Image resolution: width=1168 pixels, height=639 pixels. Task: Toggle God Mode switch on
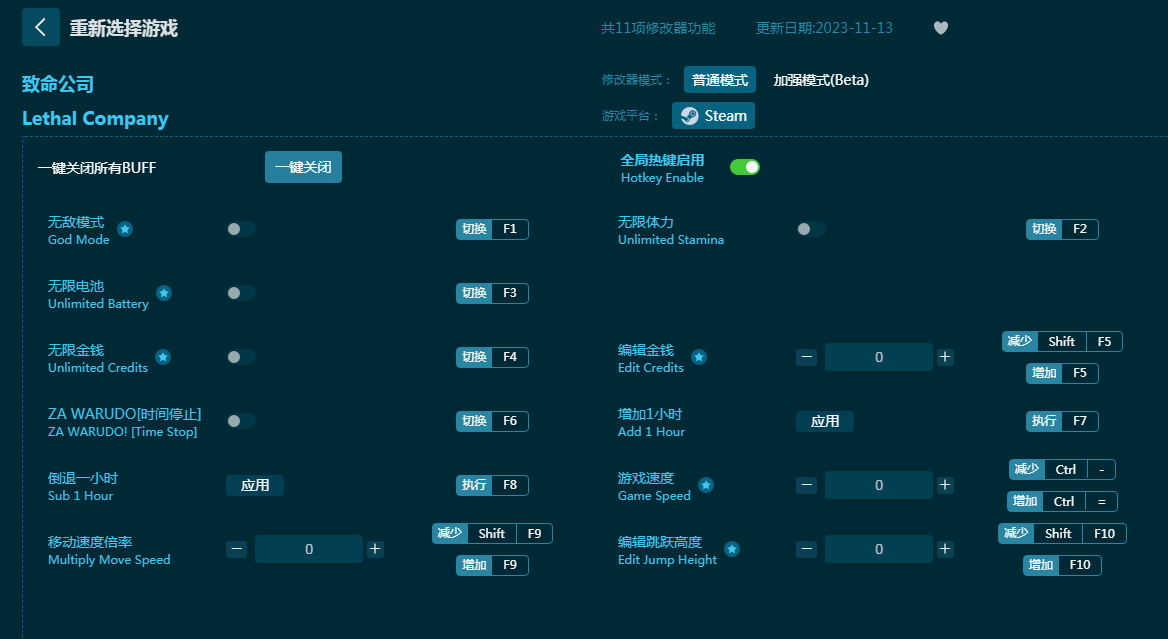pos(241,229)
